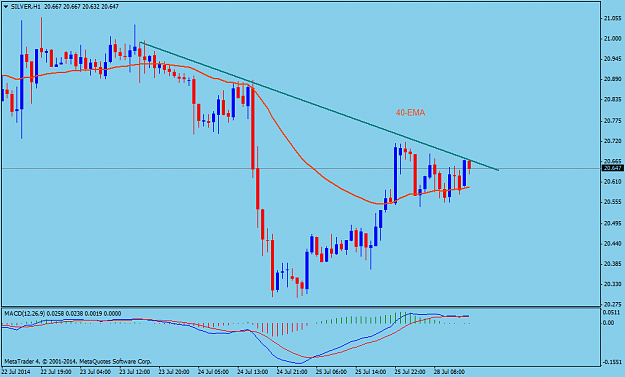This screenshot has width=625, height=377.
Task: Click the current price tag 20.647
Action: [x=612, y=168]
